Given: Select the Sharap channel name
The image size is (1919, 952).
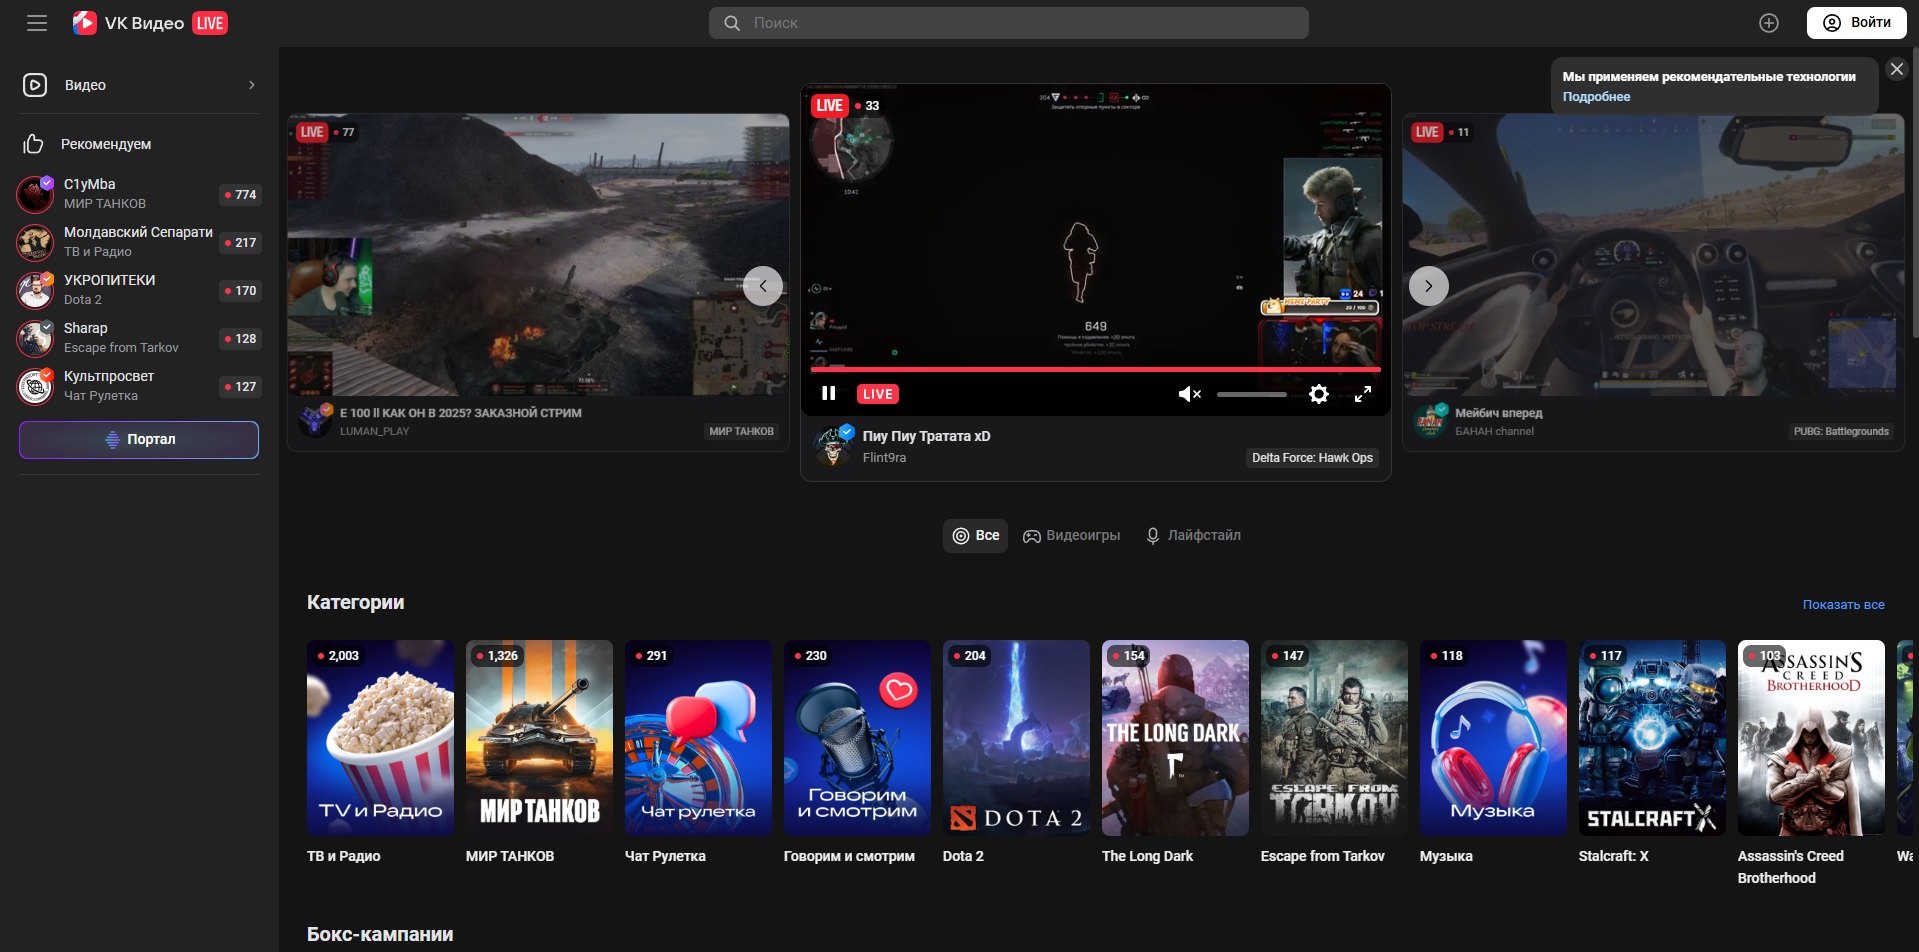Looking at the screenshot, I should tap(85, 328).
